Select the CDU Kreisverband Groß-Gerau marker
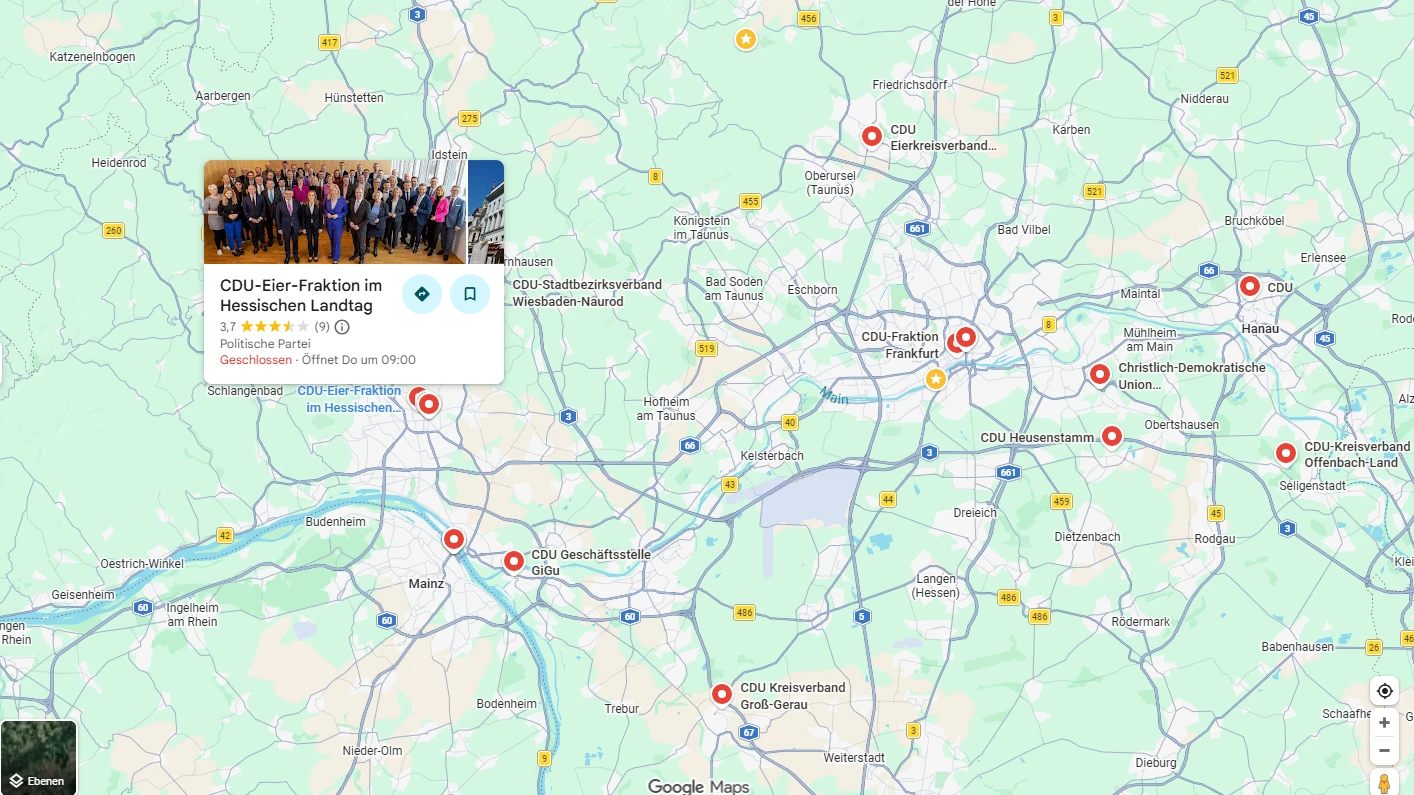 pyautogui.click(x=722, y=693)
